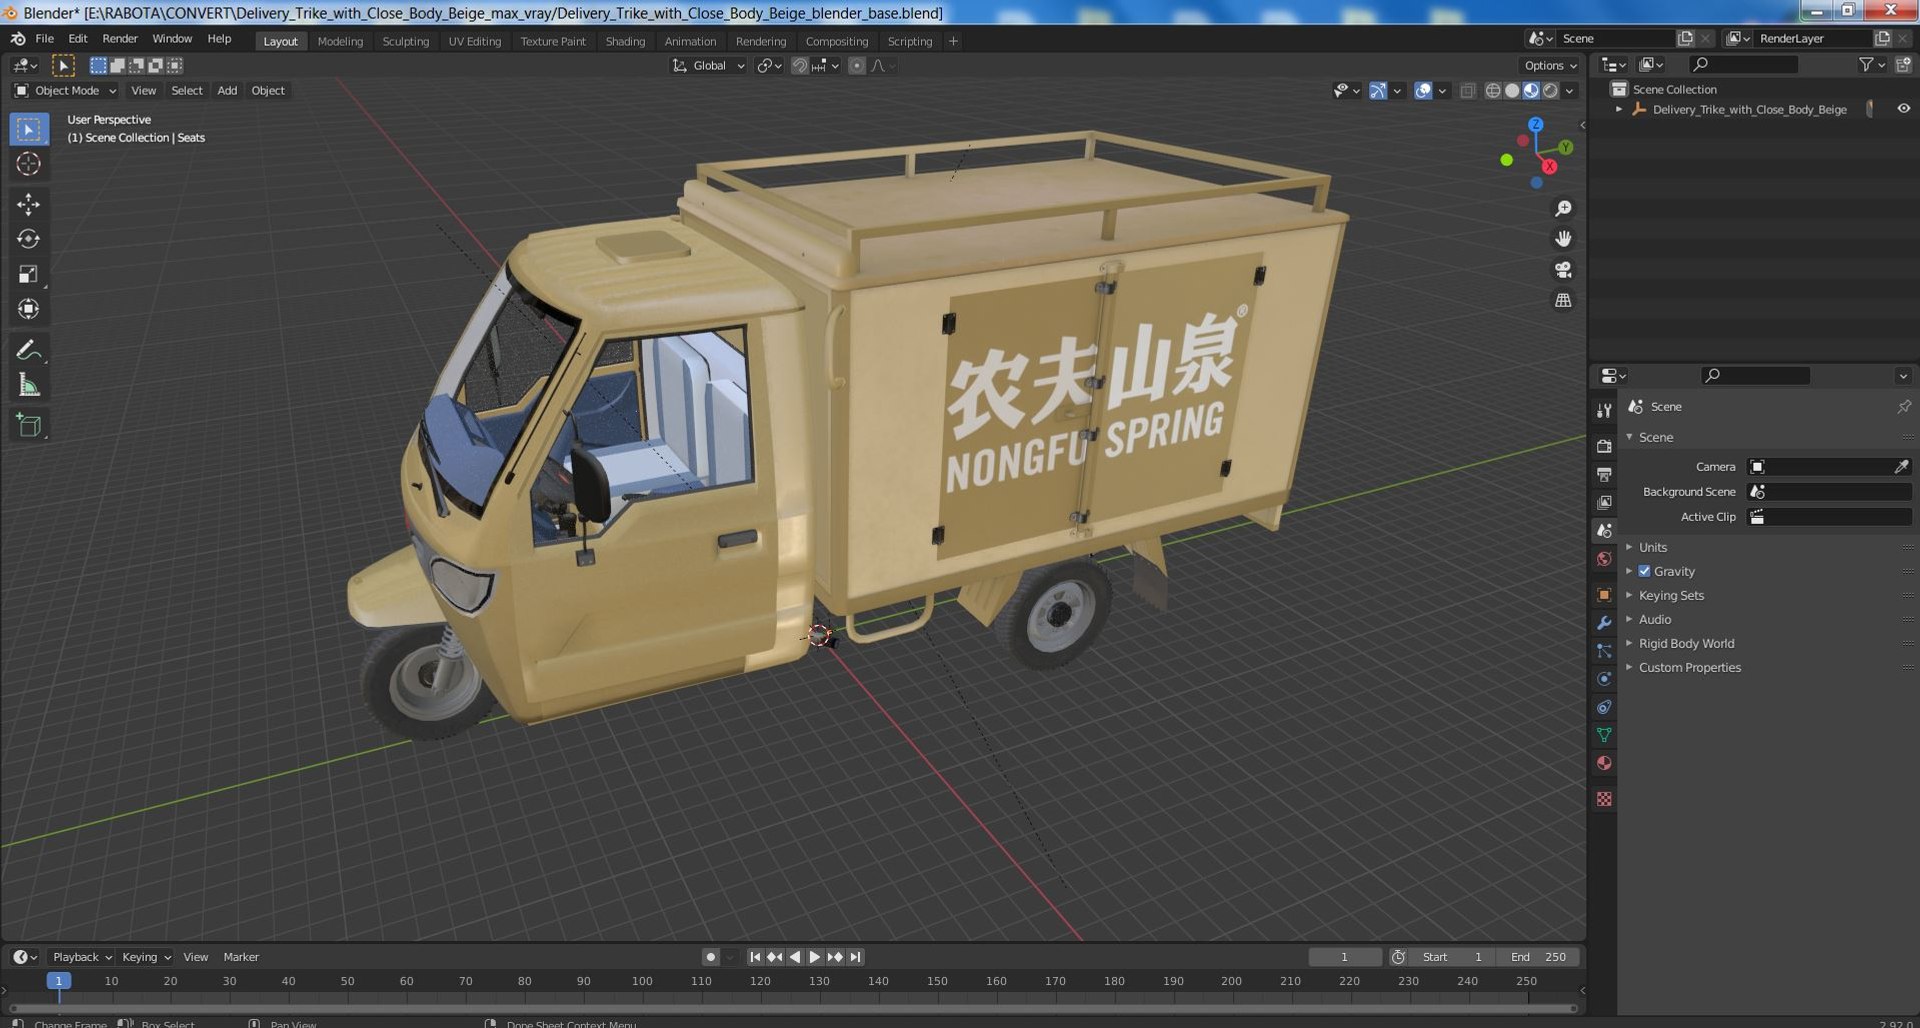Toggle auto keying record button
Screen dimensions: 1920x1028
coord(710,957)
